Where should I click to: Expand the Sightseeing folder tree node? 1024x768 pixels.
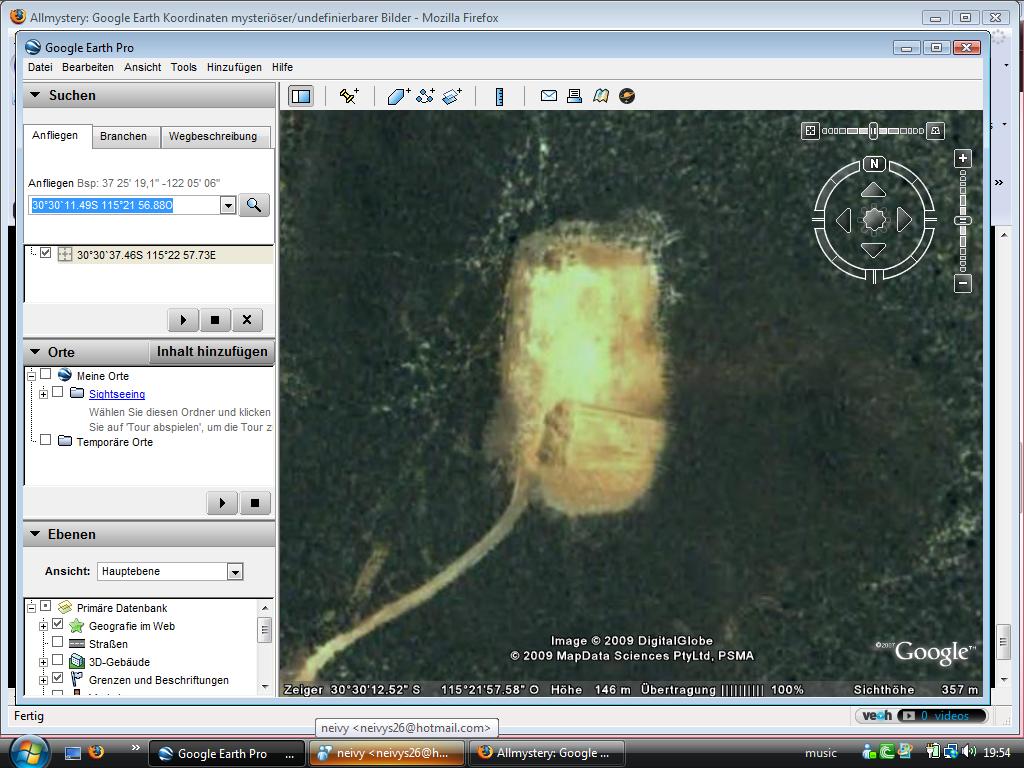44,394
